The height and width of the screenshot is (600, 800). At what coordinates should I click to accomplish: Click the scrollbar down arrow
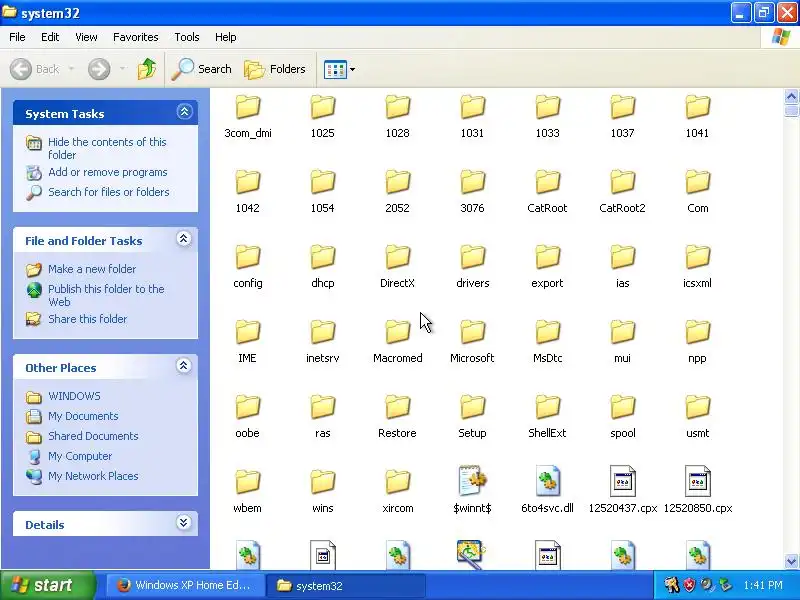tap(791, 561)
